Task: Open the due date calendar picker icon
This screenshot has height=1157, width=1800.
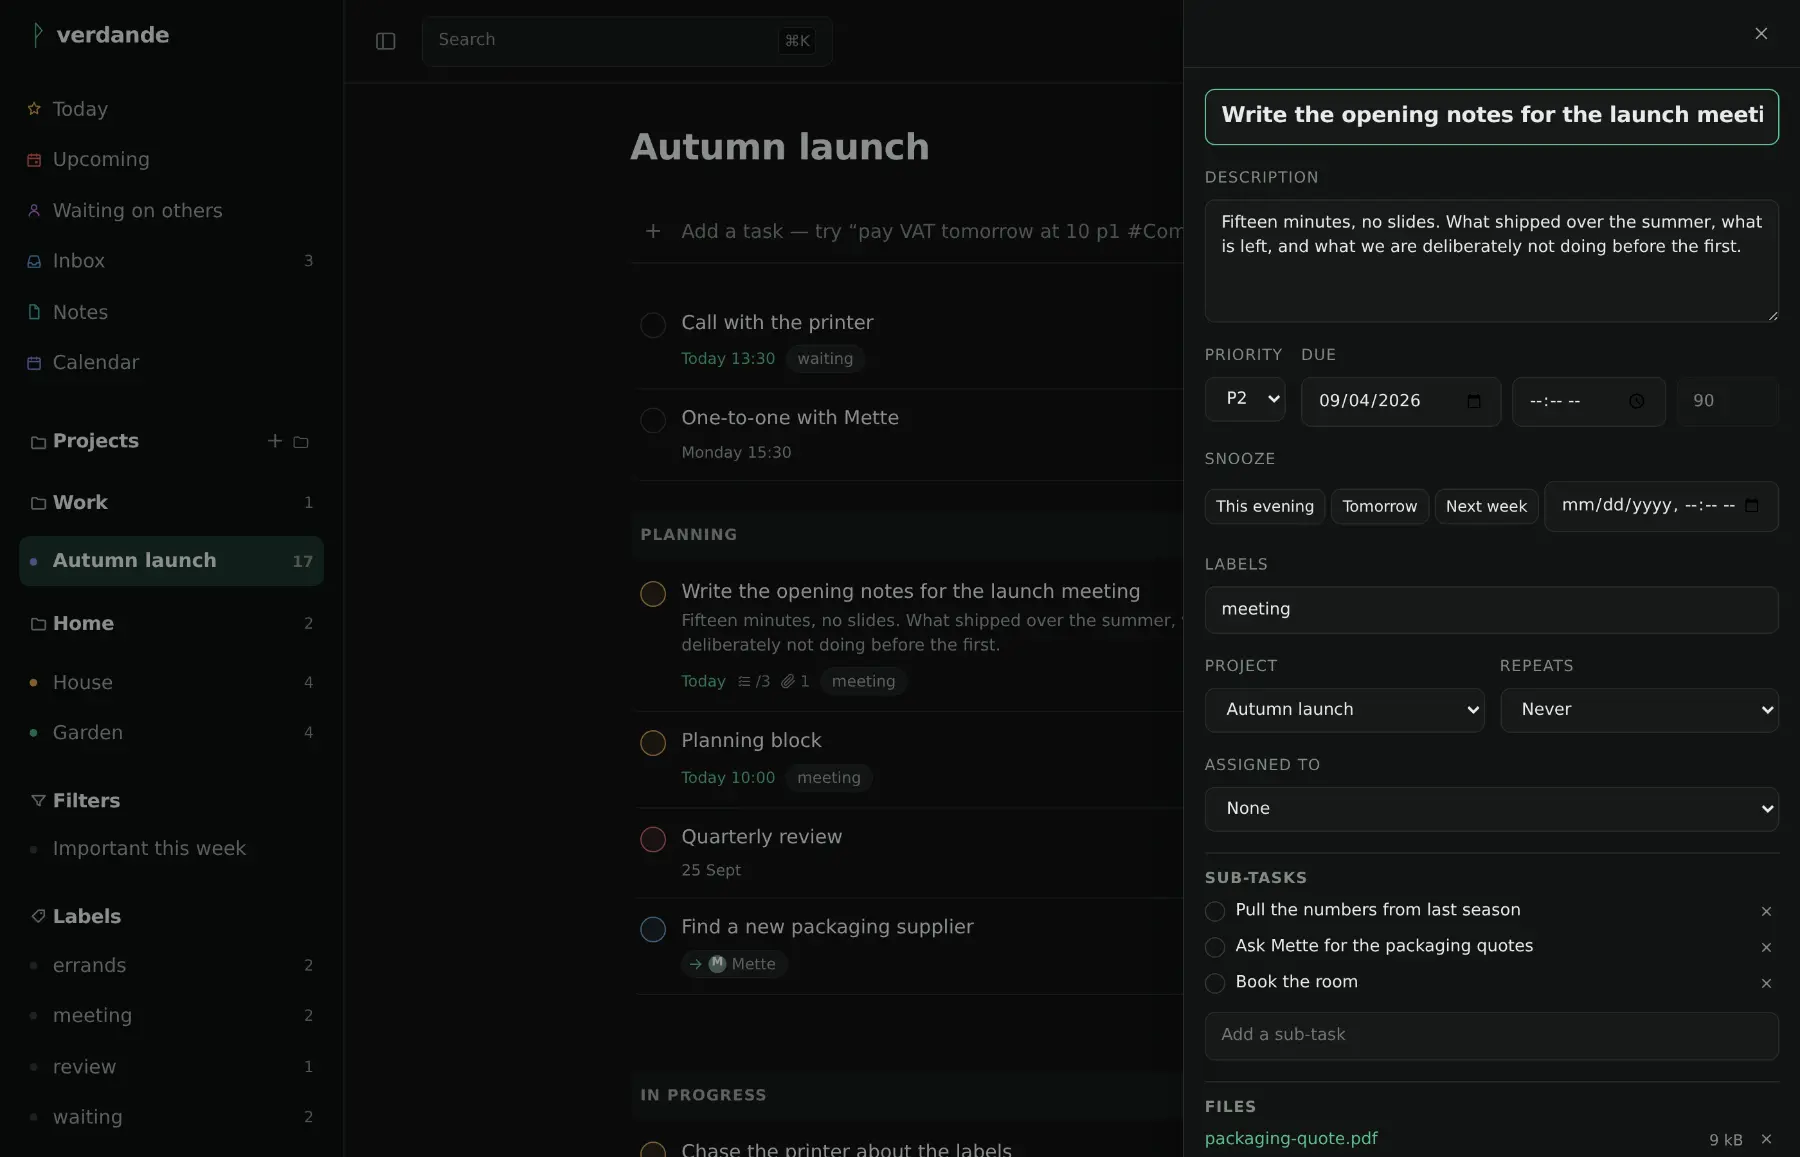Action: (x=1473, y=401)
